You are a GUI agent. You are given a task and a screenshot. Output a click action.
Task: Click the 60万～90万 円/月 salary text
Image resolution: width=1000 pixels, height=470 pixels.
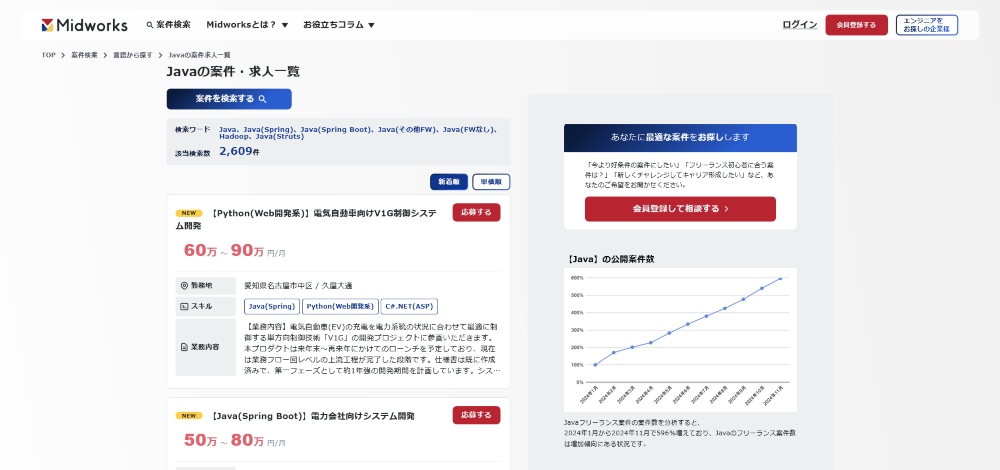click(x=234, y=251)
